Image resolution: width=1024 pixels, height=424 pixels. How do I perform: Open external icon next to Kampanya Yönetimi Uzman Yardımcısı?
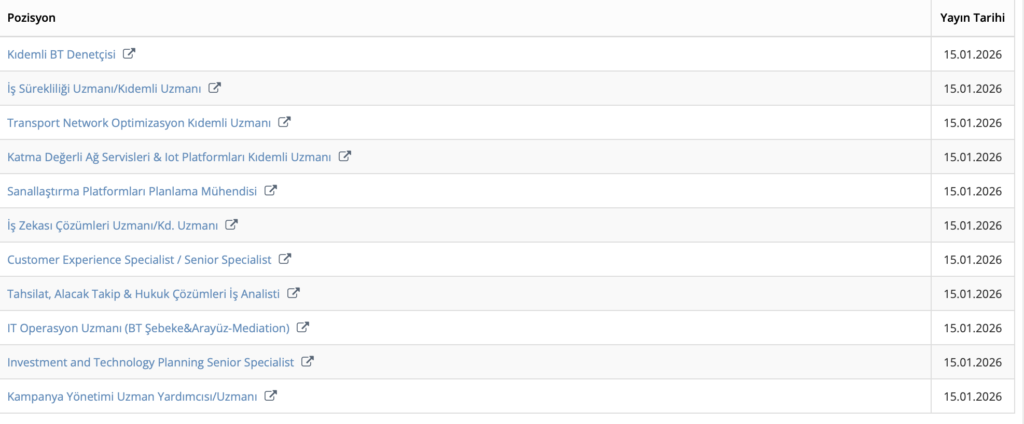[x=270, y=396]
